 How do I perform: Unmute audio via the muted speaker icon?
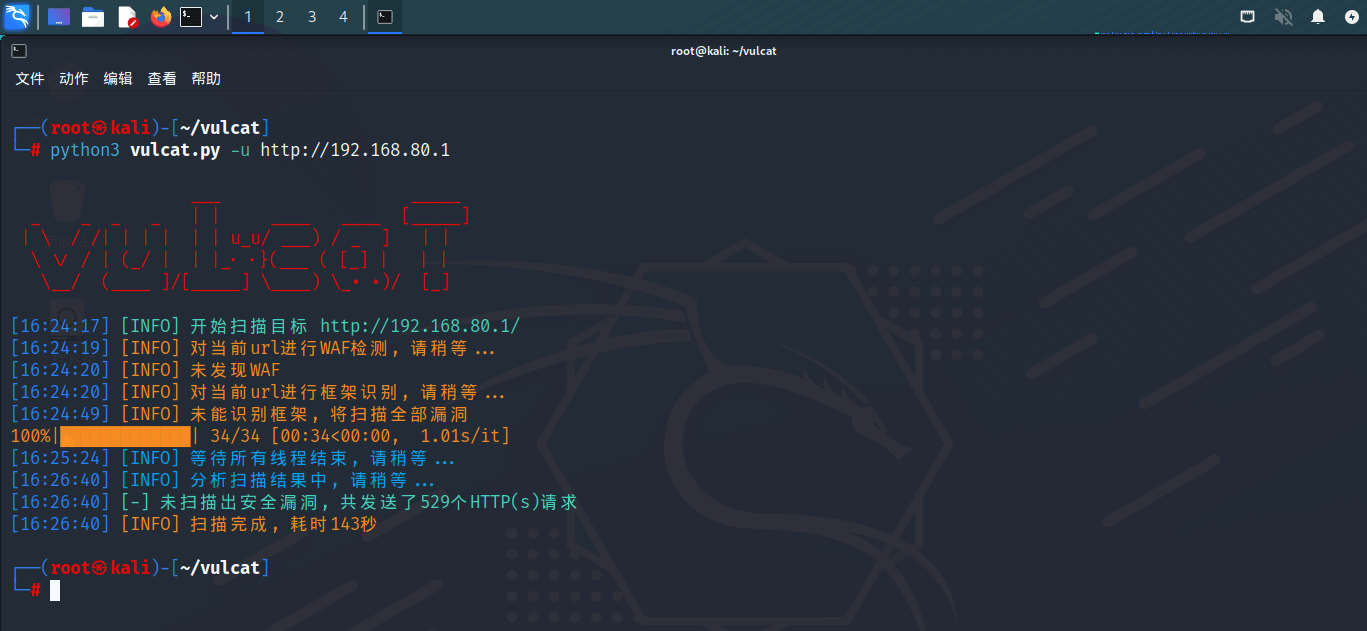pos(1283,16)
